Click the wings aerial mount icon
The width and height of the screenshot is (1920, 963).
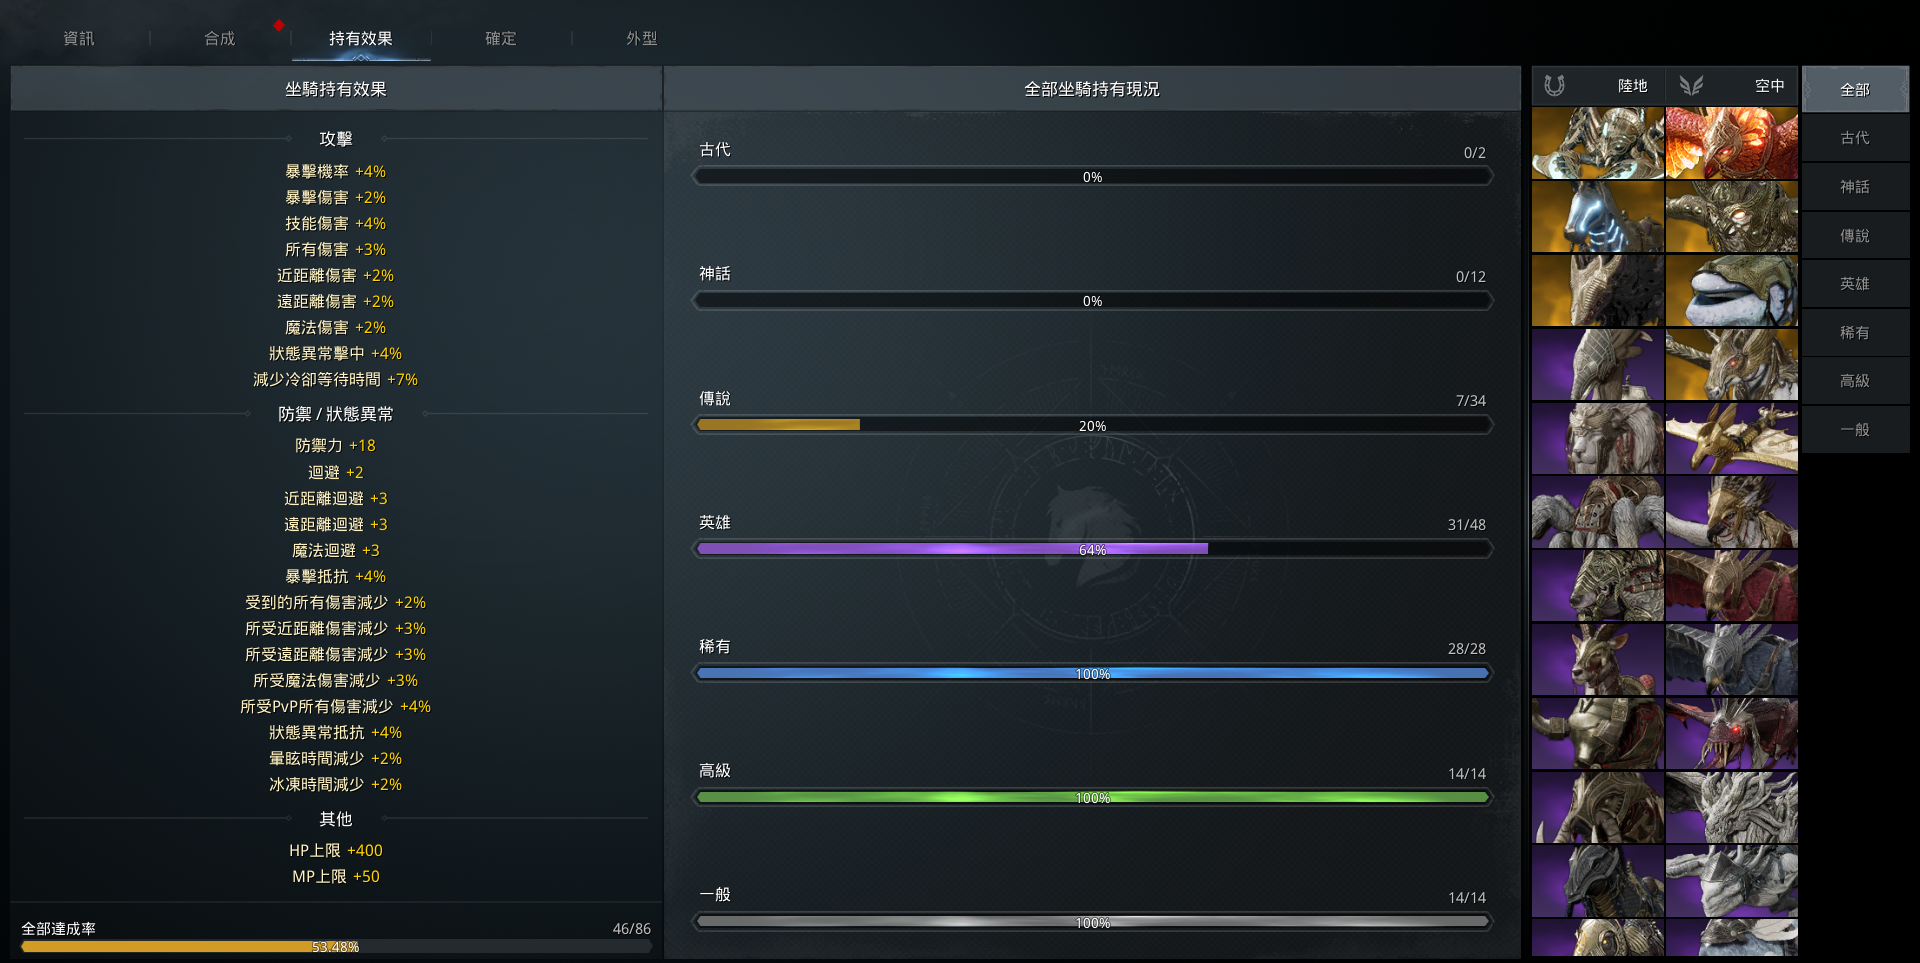(x=1691, y=86)
